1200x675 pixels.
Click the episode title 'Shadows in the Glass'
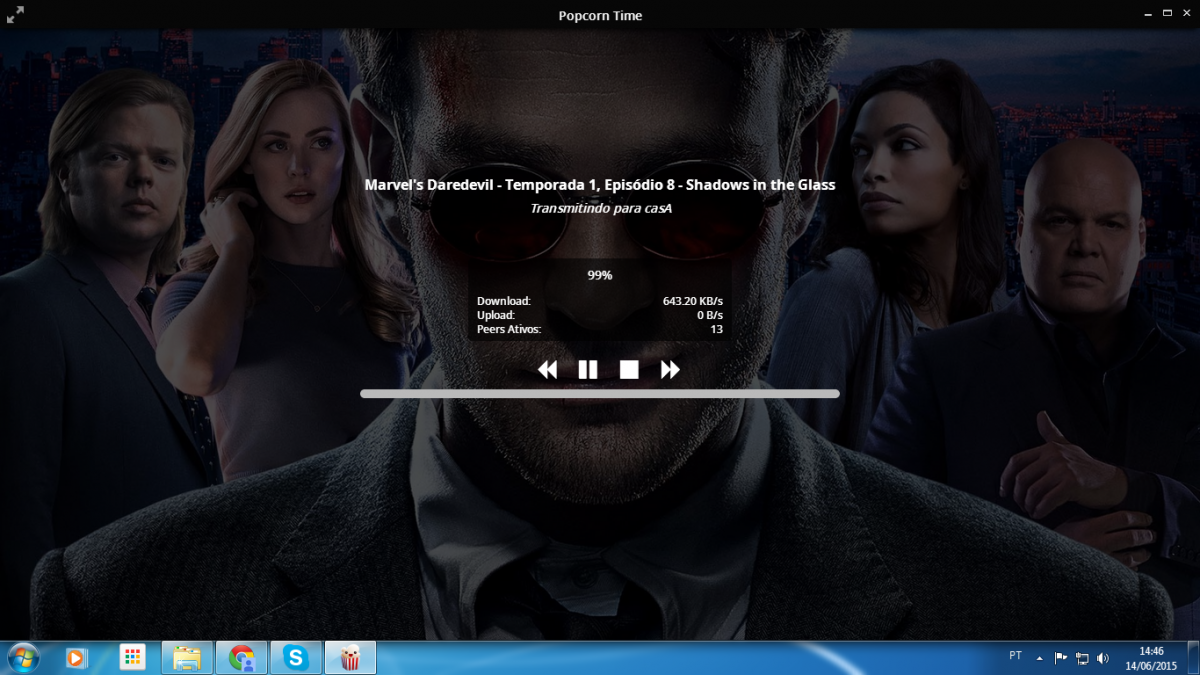click(761, 185)
